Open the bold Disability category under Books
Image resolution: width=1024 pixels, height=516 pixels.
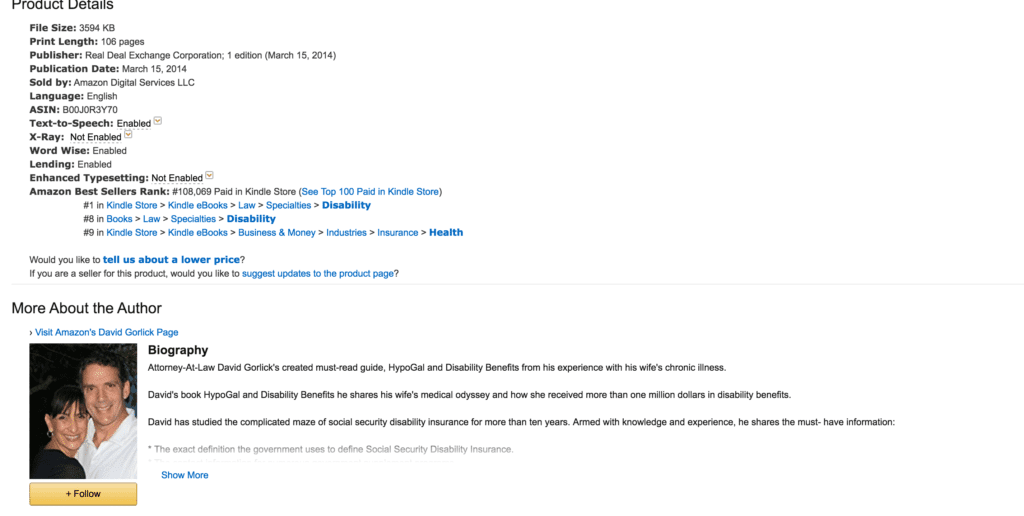pyautogui.click(x=251, y=219)
